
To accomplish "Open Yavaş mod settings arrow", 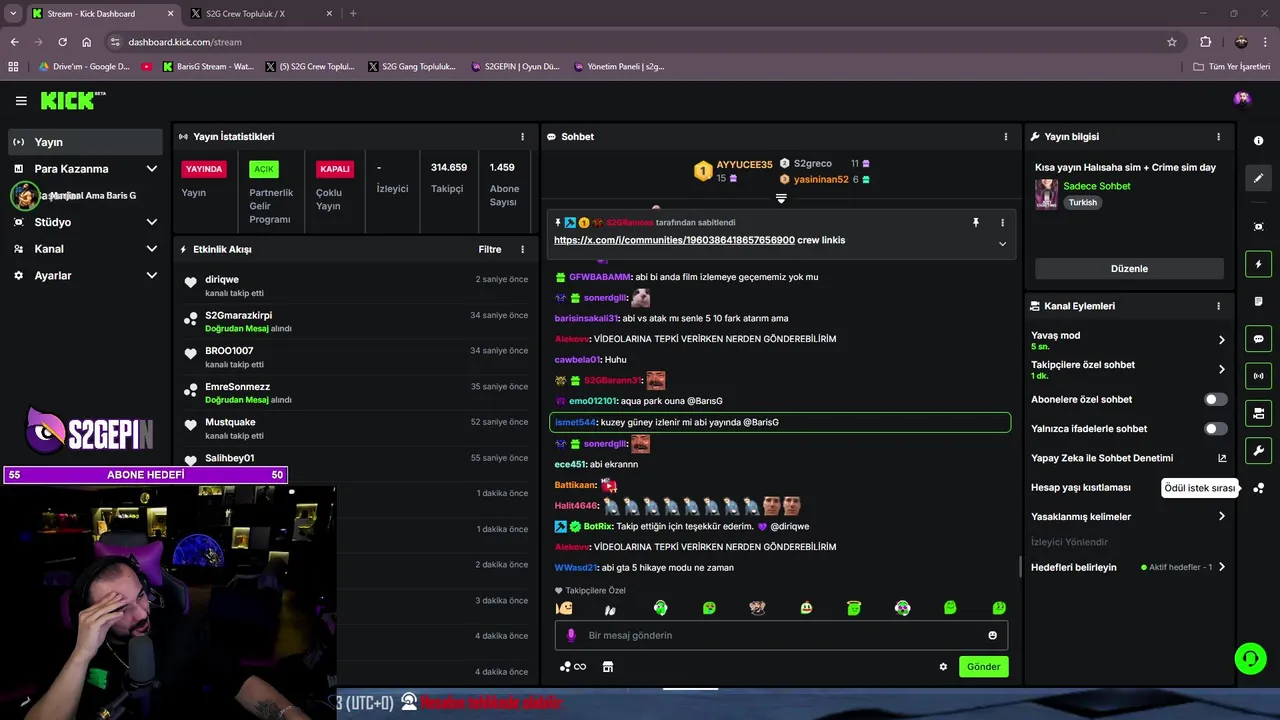I will tap(1221, 340).
